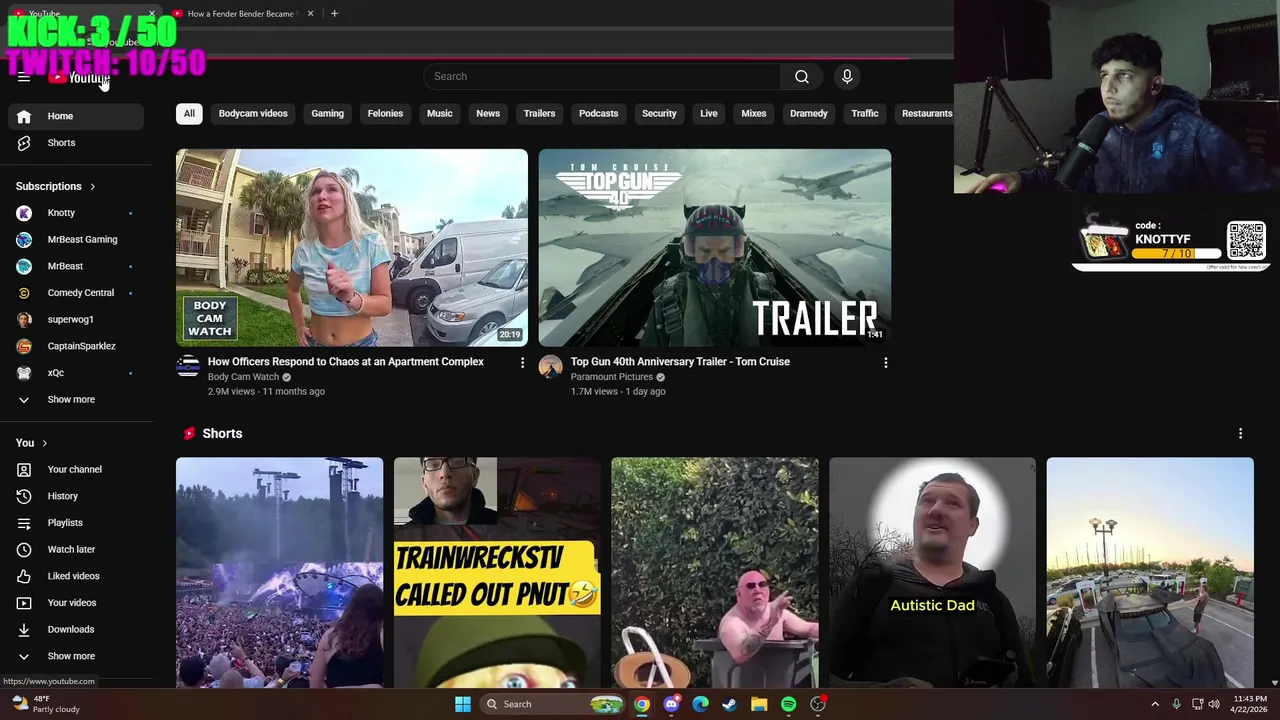The height and width of the screenshot is (720, 1280).
Task: Open Windows Start menu
Action: [463, 704]
